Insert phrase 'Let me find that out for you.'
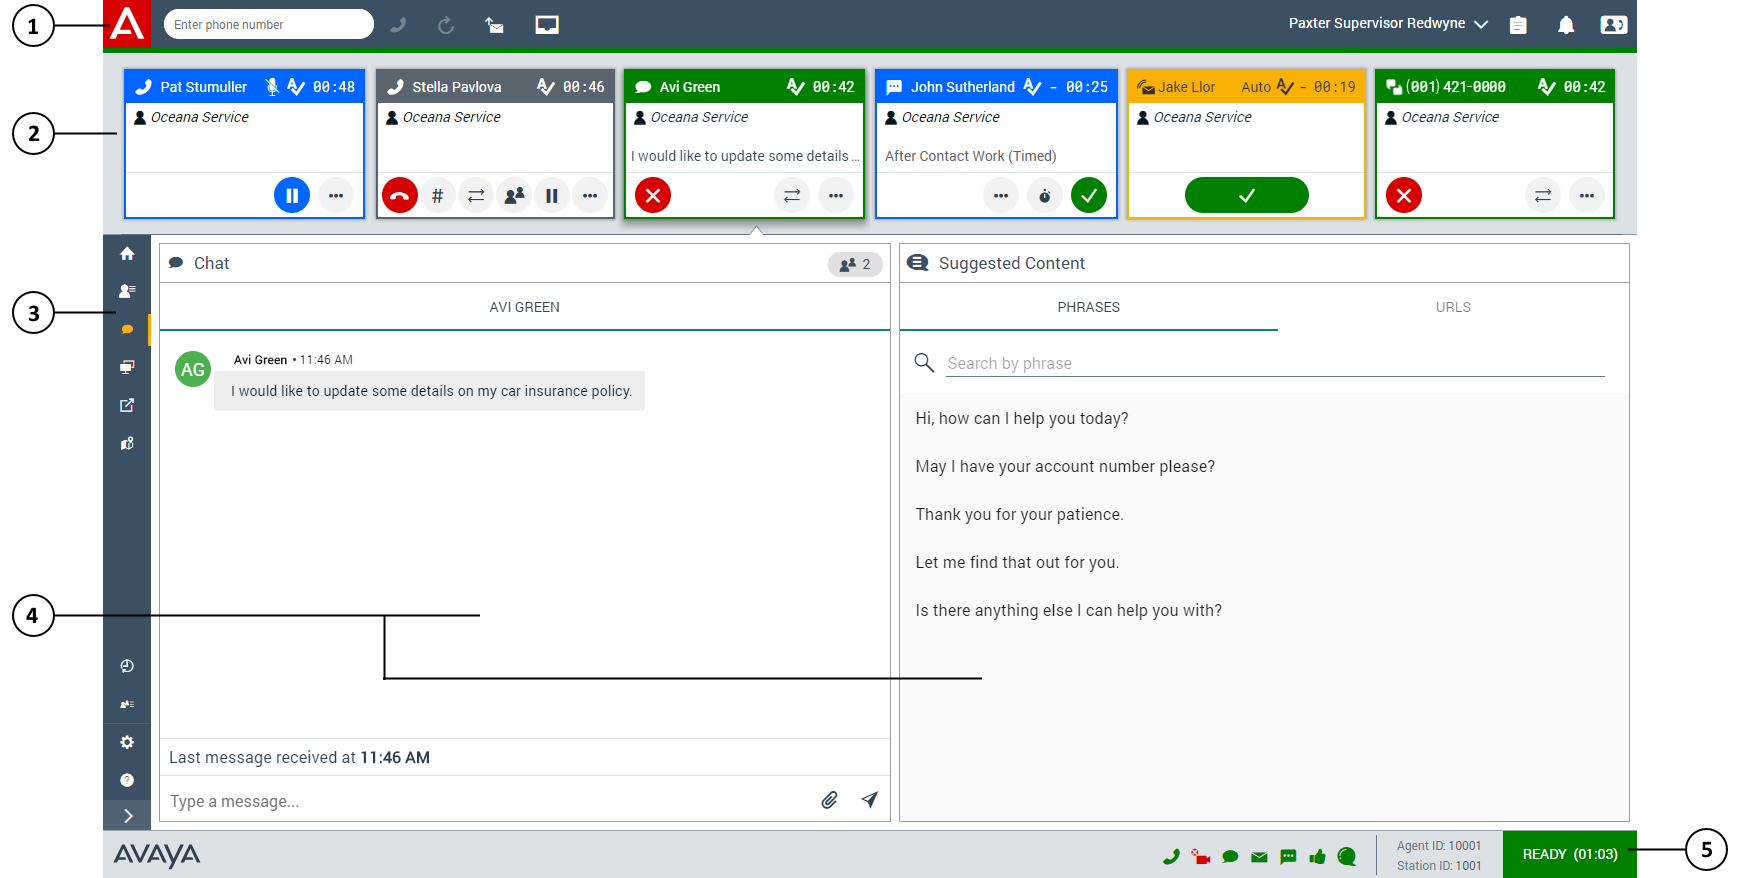The width and height of the screenshot is (1737, 878). [1017, 563]
